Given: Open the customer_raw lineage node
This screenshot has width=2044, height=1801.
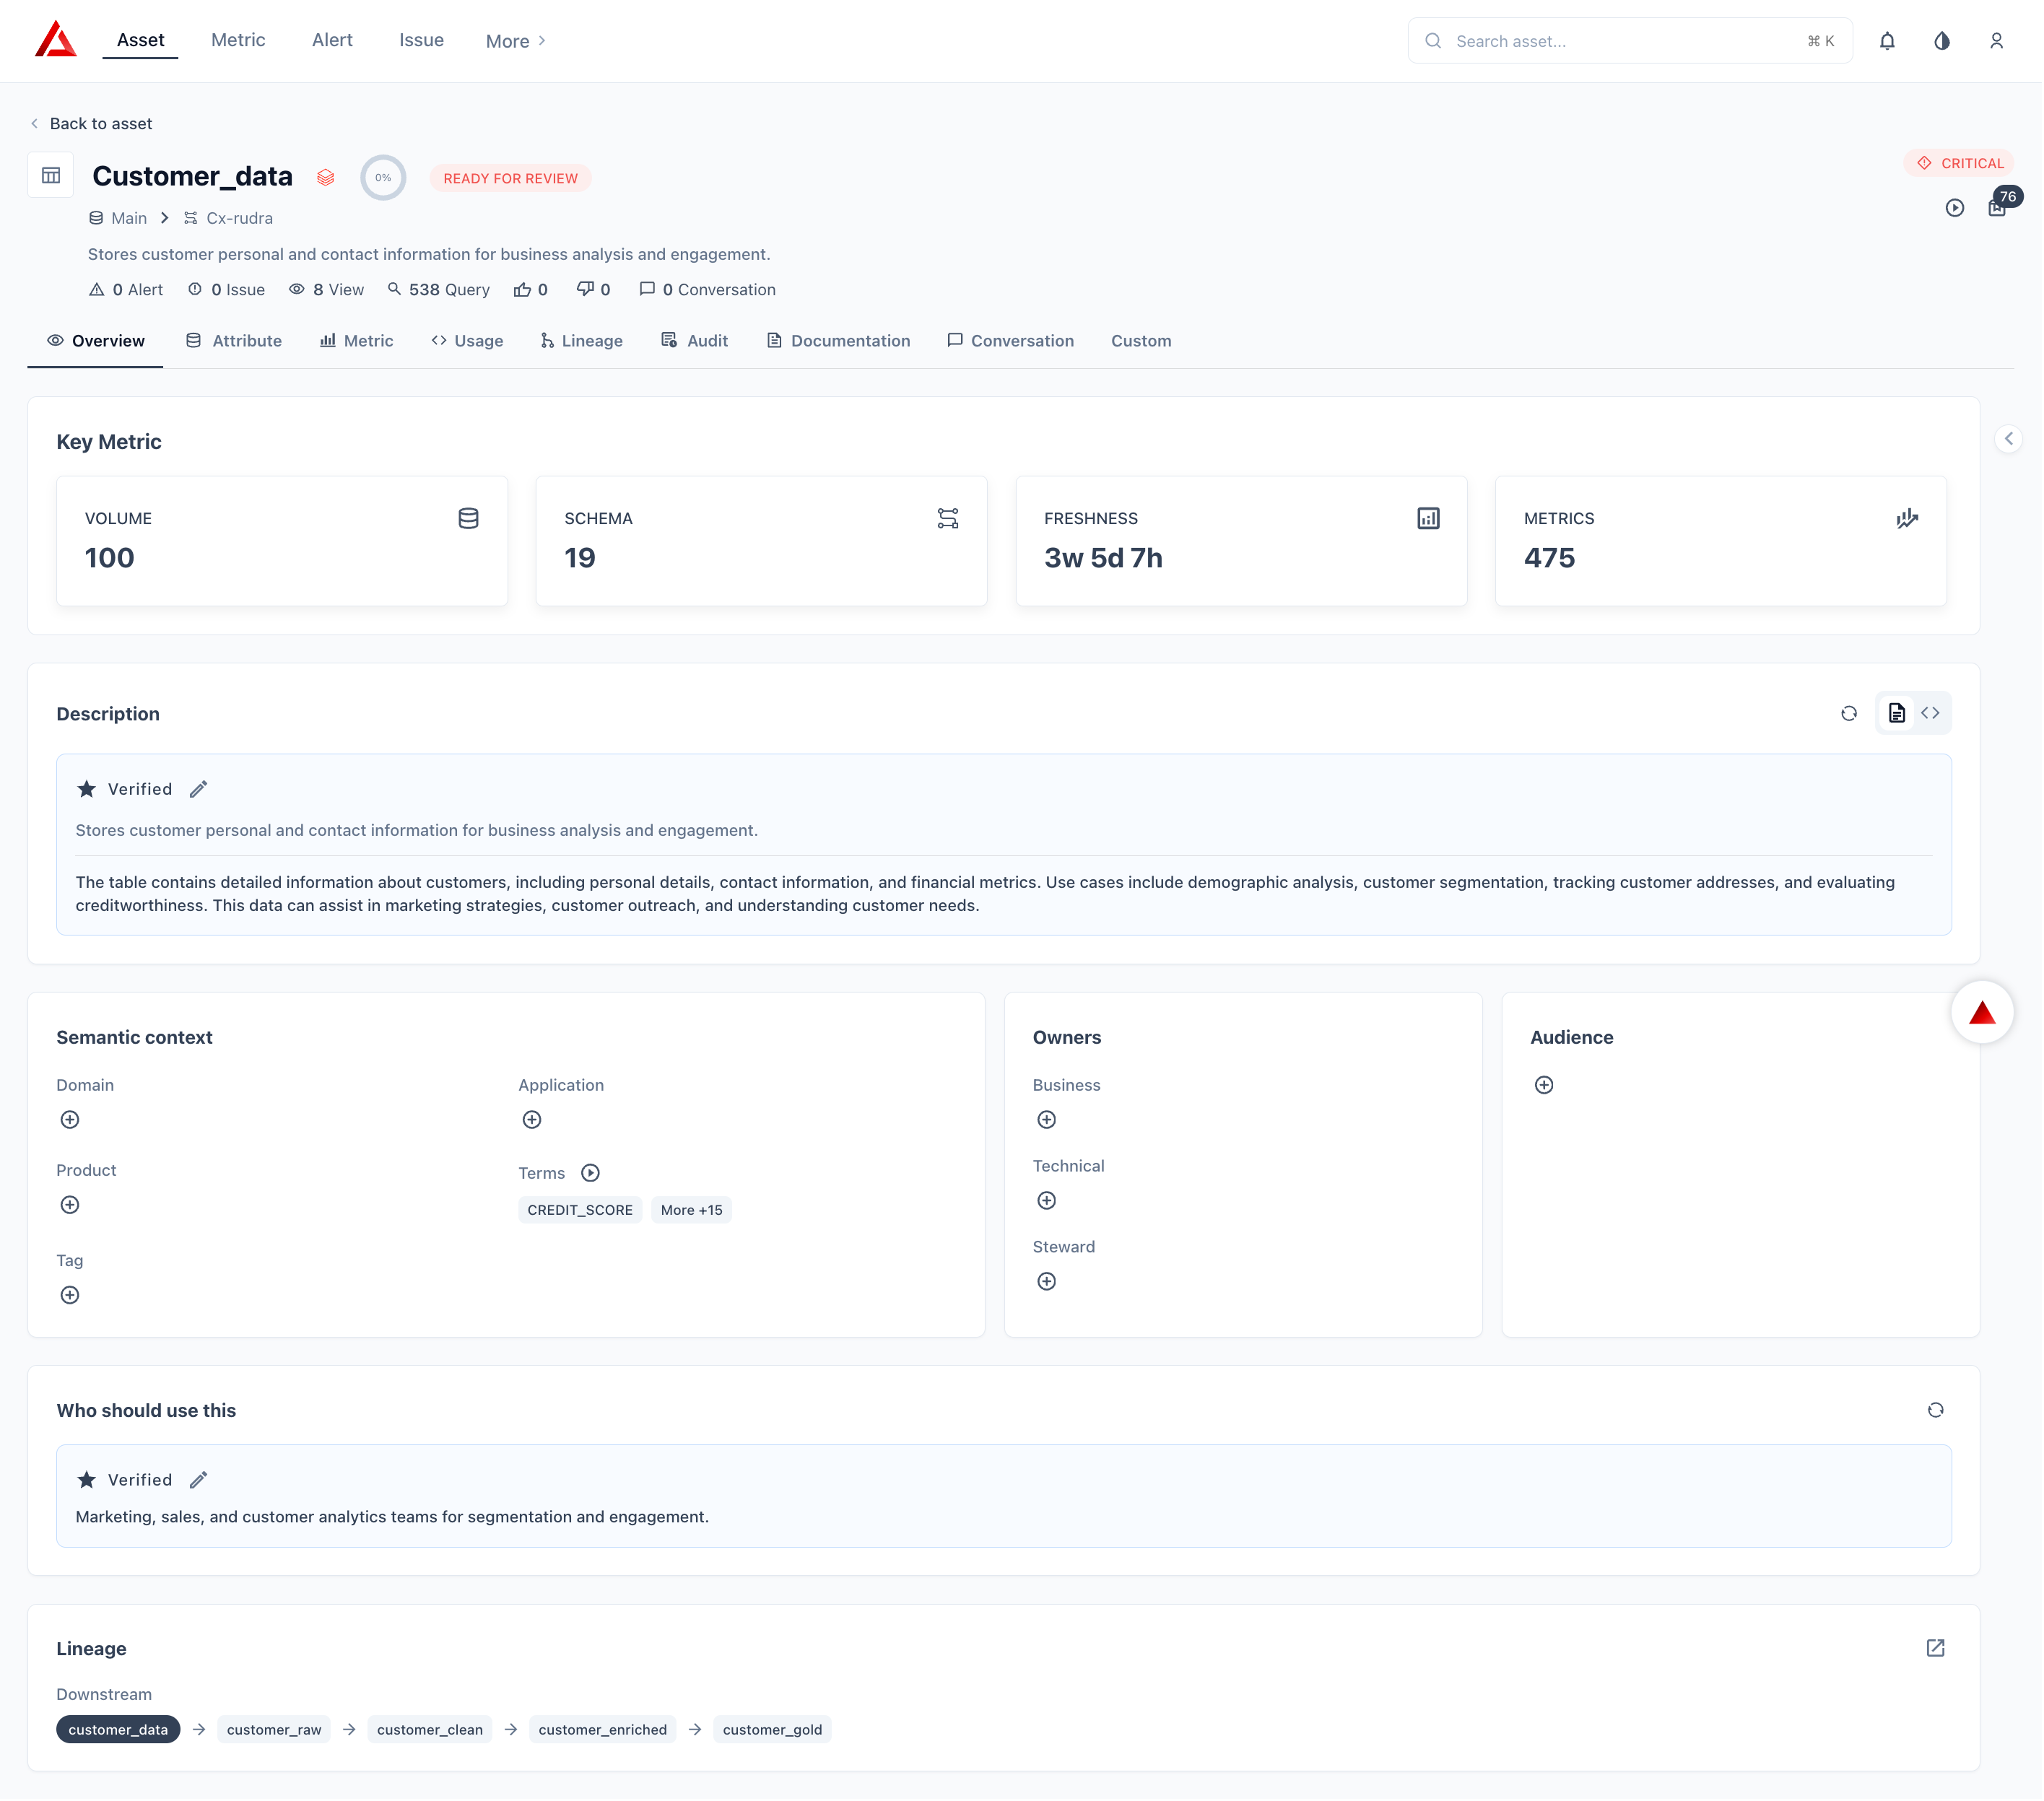Looking at the screenshot, I should [274, 1731].
